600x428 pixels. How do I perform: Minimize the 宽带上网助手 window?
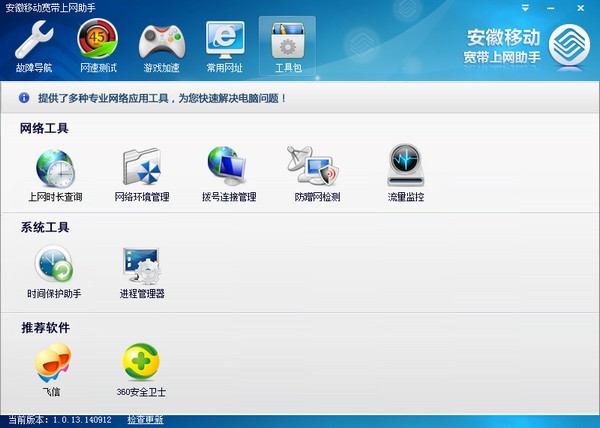pyautogui.click(x=551, y=8)
